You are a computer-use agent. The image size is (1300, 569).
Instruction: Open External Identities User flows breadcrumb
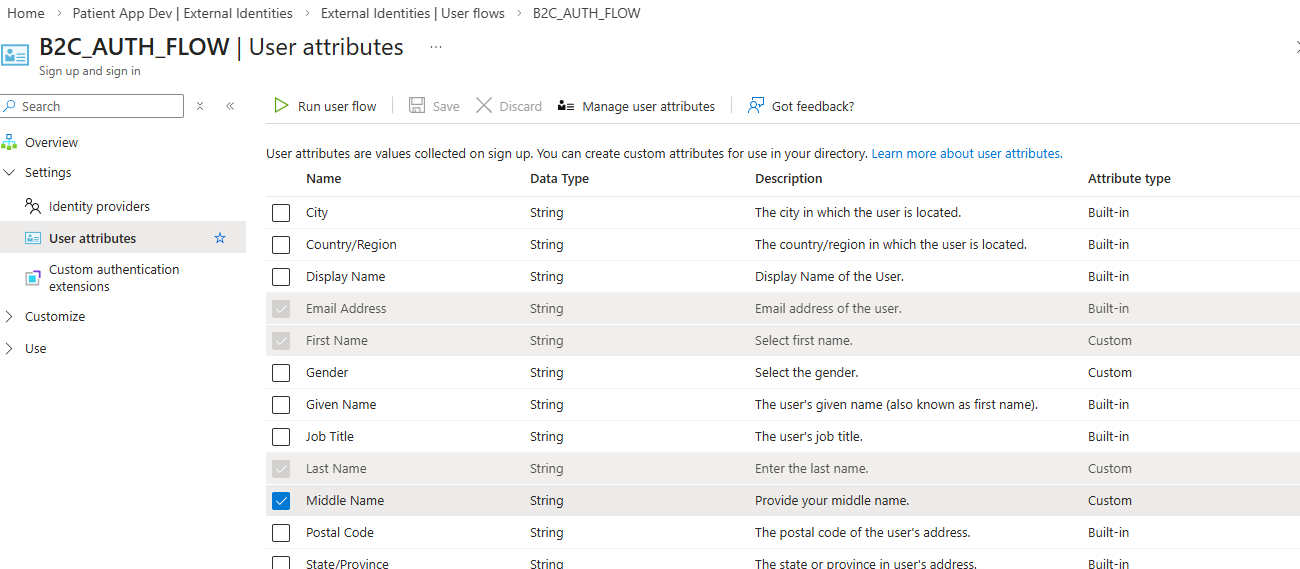coord(413,13)
